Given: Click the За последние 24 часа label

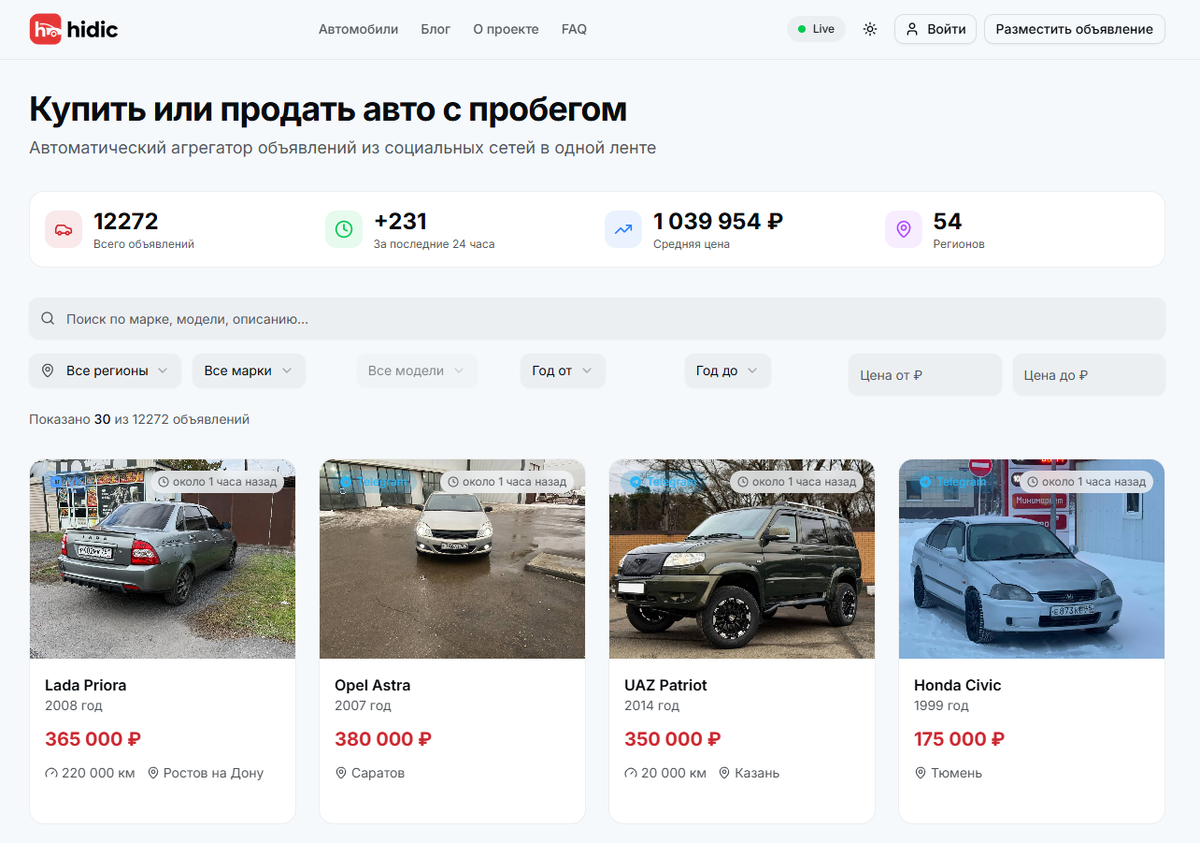Looking at the screenshot, I should 434,244.
